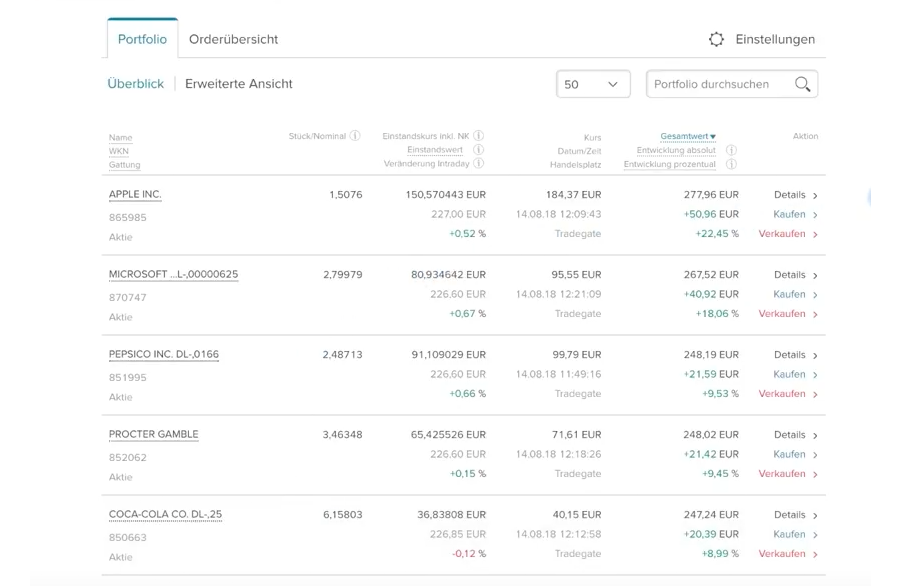Click Apple WKN 865985
Viewport: 900px width, 586px height.
[x=127, y=218]
